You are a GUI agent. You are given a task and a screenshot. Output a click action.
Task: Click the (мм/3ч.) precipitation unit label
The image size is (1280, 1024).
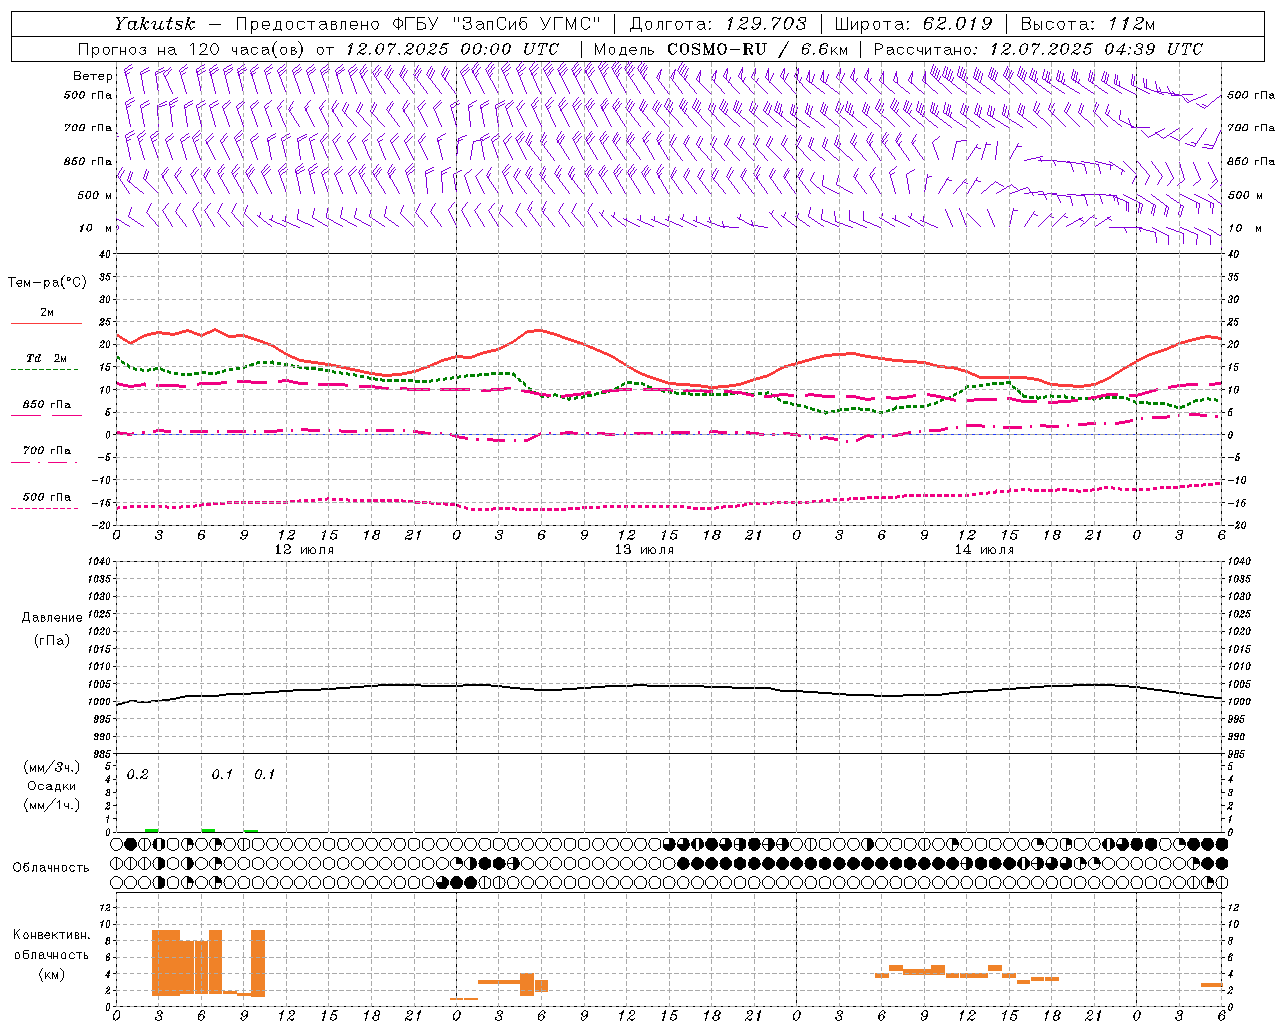click(x=52, y=767)
